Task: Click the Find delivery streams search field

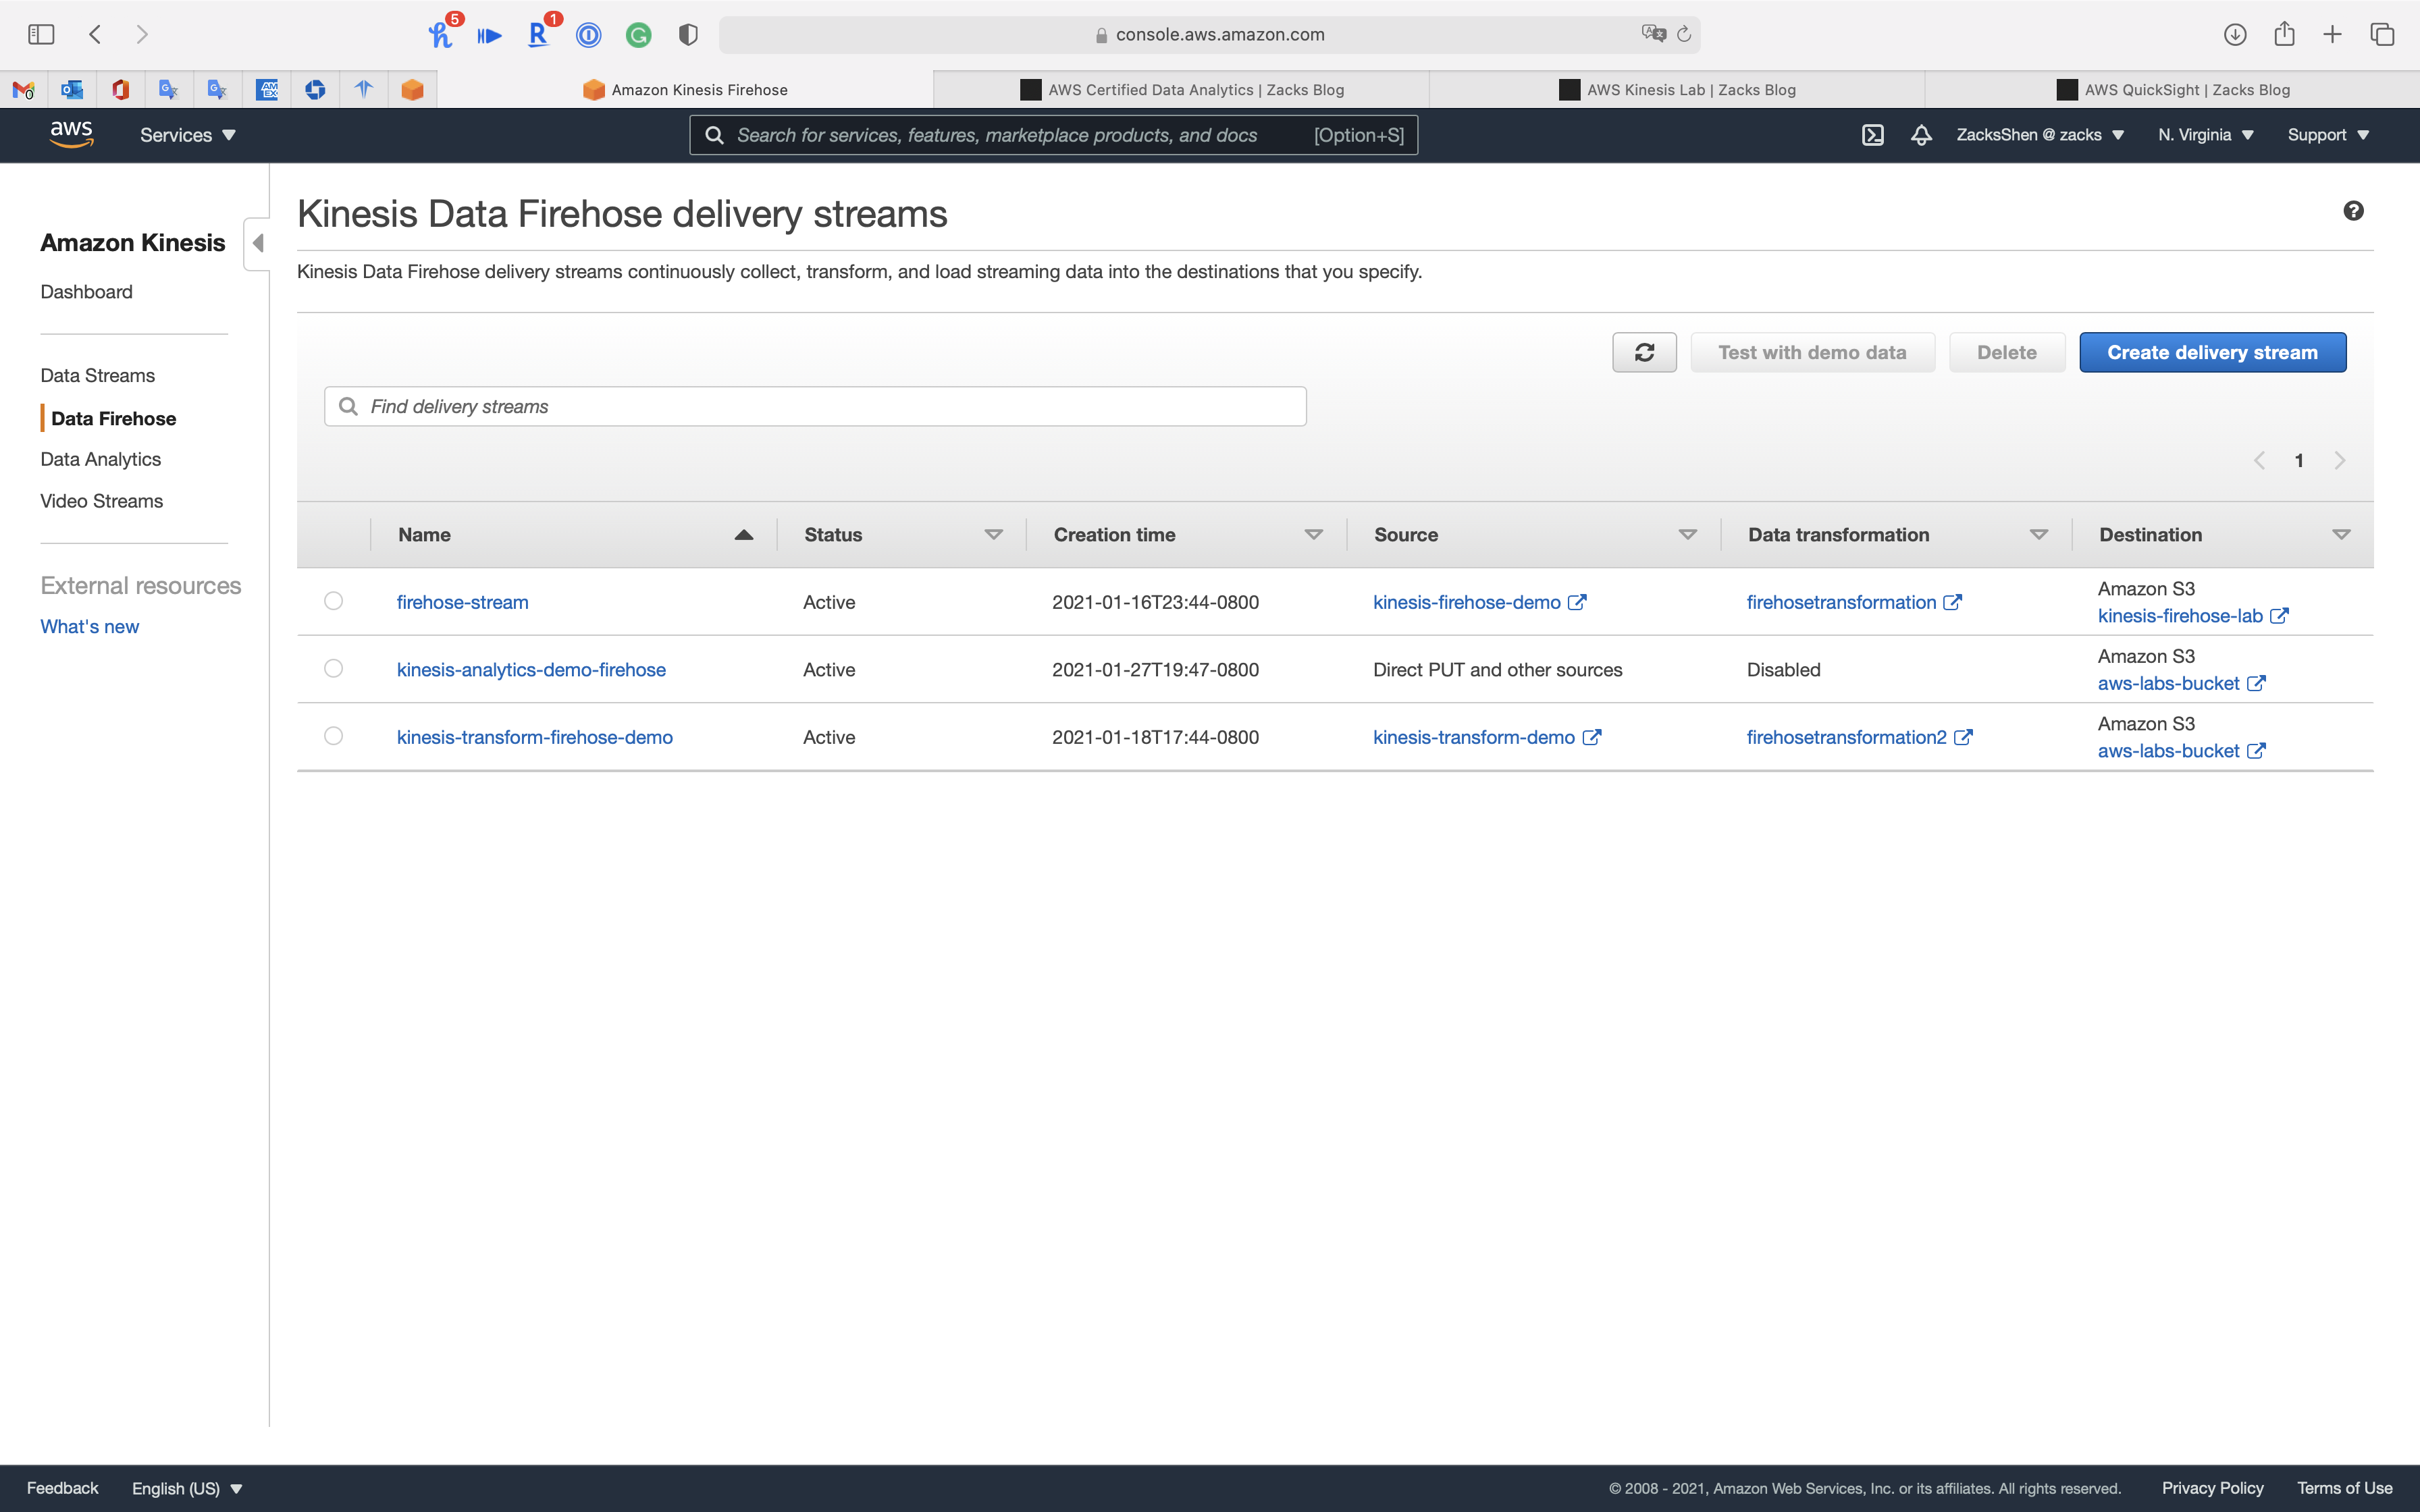Action: pos(815,406)
